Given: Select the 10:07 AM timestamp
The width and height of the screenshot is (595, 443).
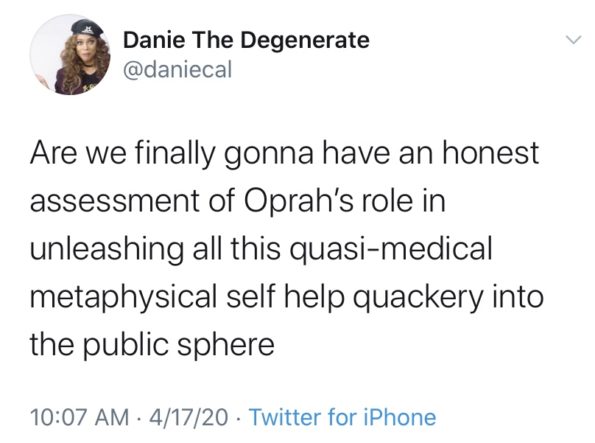Looking at the screenshot, I should (x=80, y=417).
